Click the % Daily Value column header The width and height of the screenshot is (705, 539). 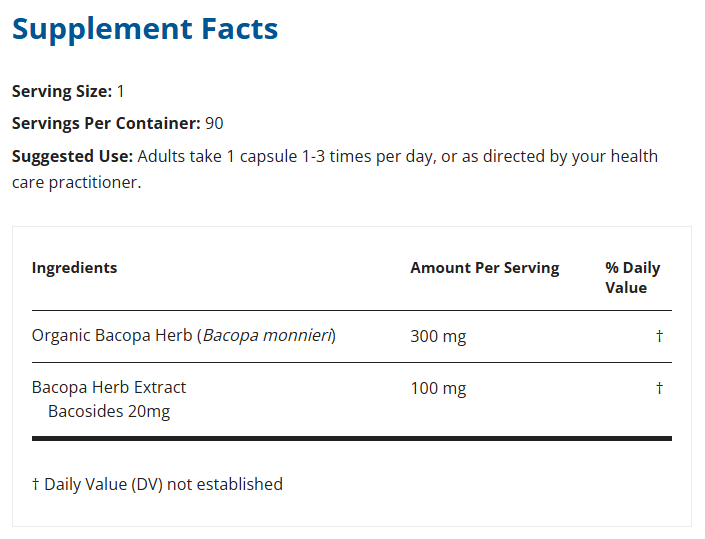(x=632, y=278)
